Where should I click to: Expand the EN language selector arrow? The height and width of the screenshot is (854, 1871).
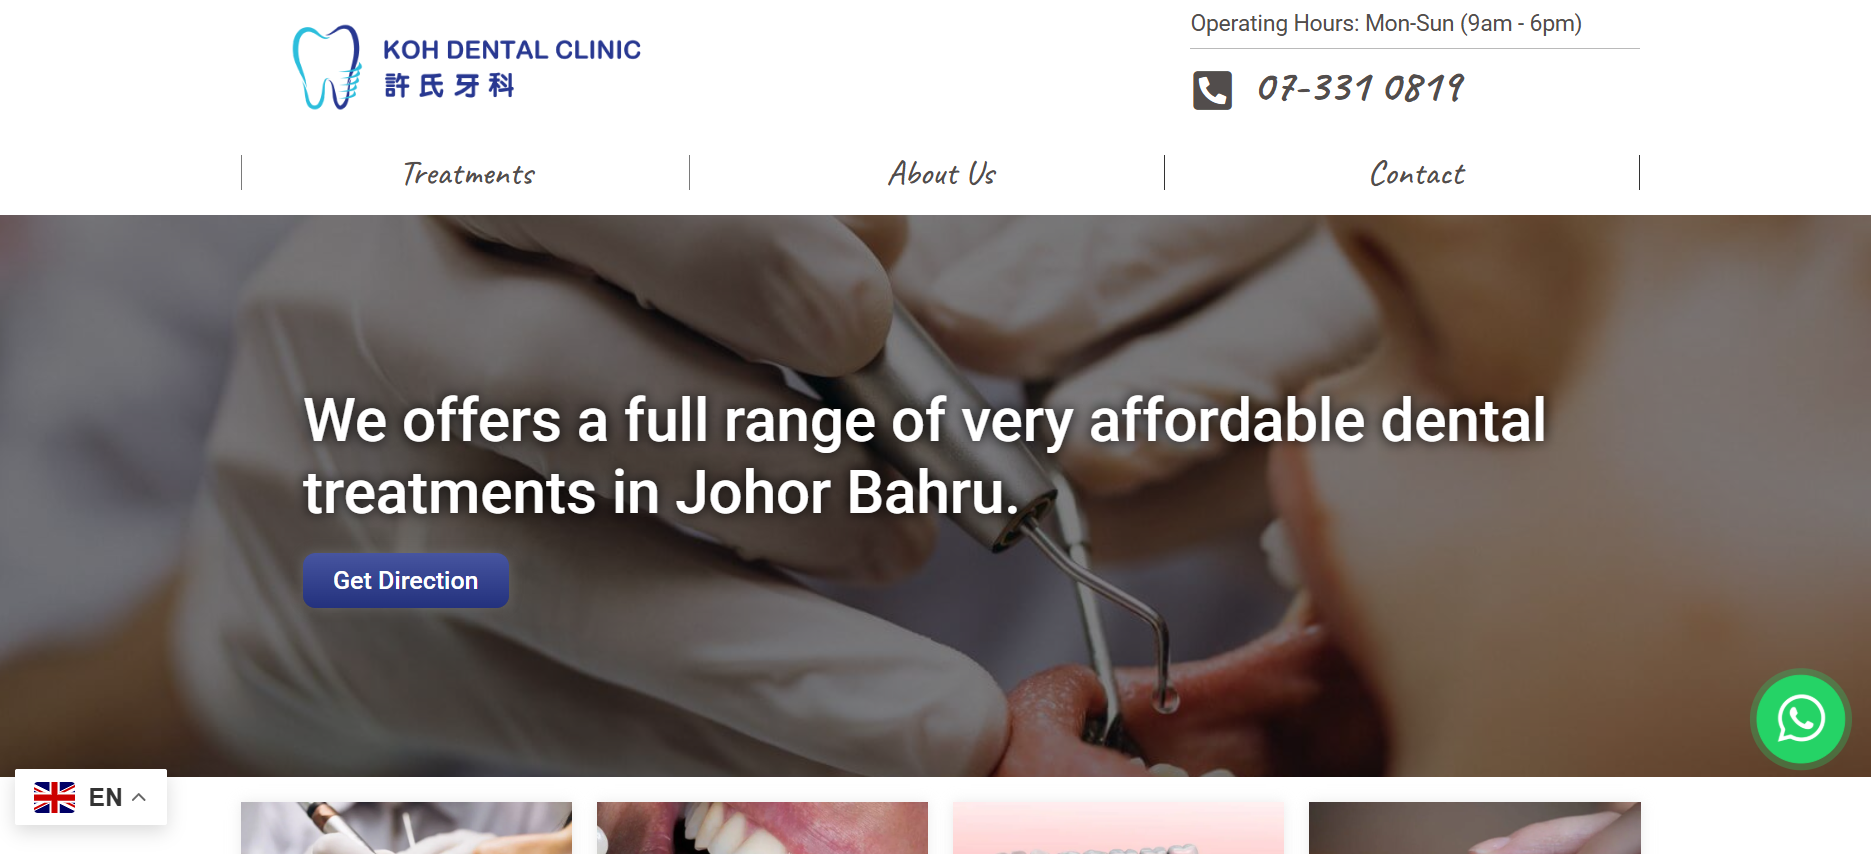pyautogui.click(x=139, y=797)
